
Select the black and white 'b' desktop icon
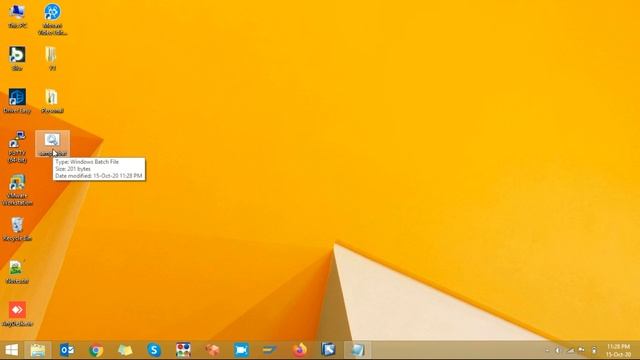click(x=17, y=59)
